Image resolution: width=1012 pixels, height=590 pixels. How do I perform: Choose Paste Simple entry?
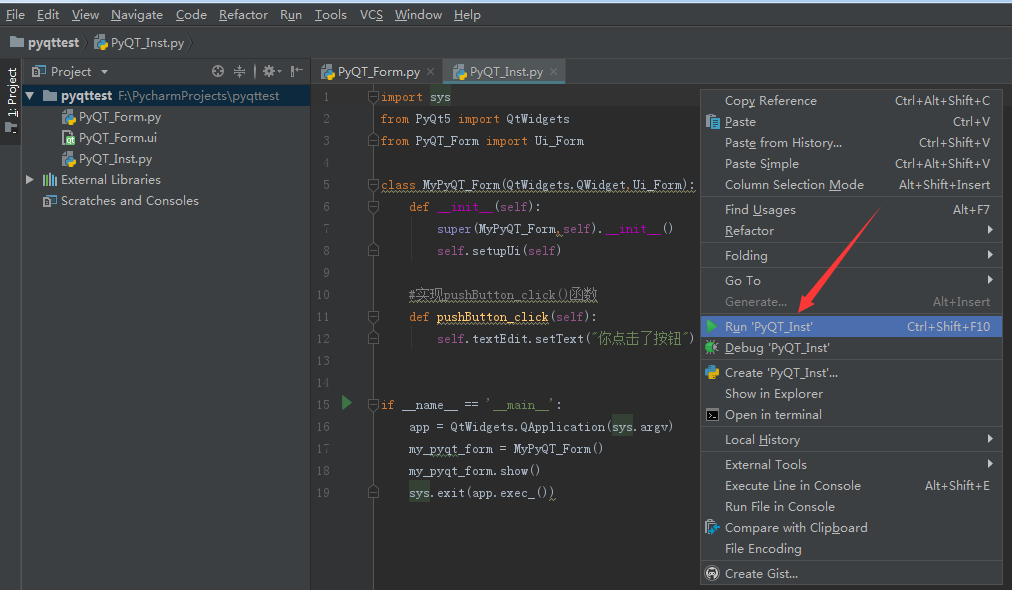[851, 164]
